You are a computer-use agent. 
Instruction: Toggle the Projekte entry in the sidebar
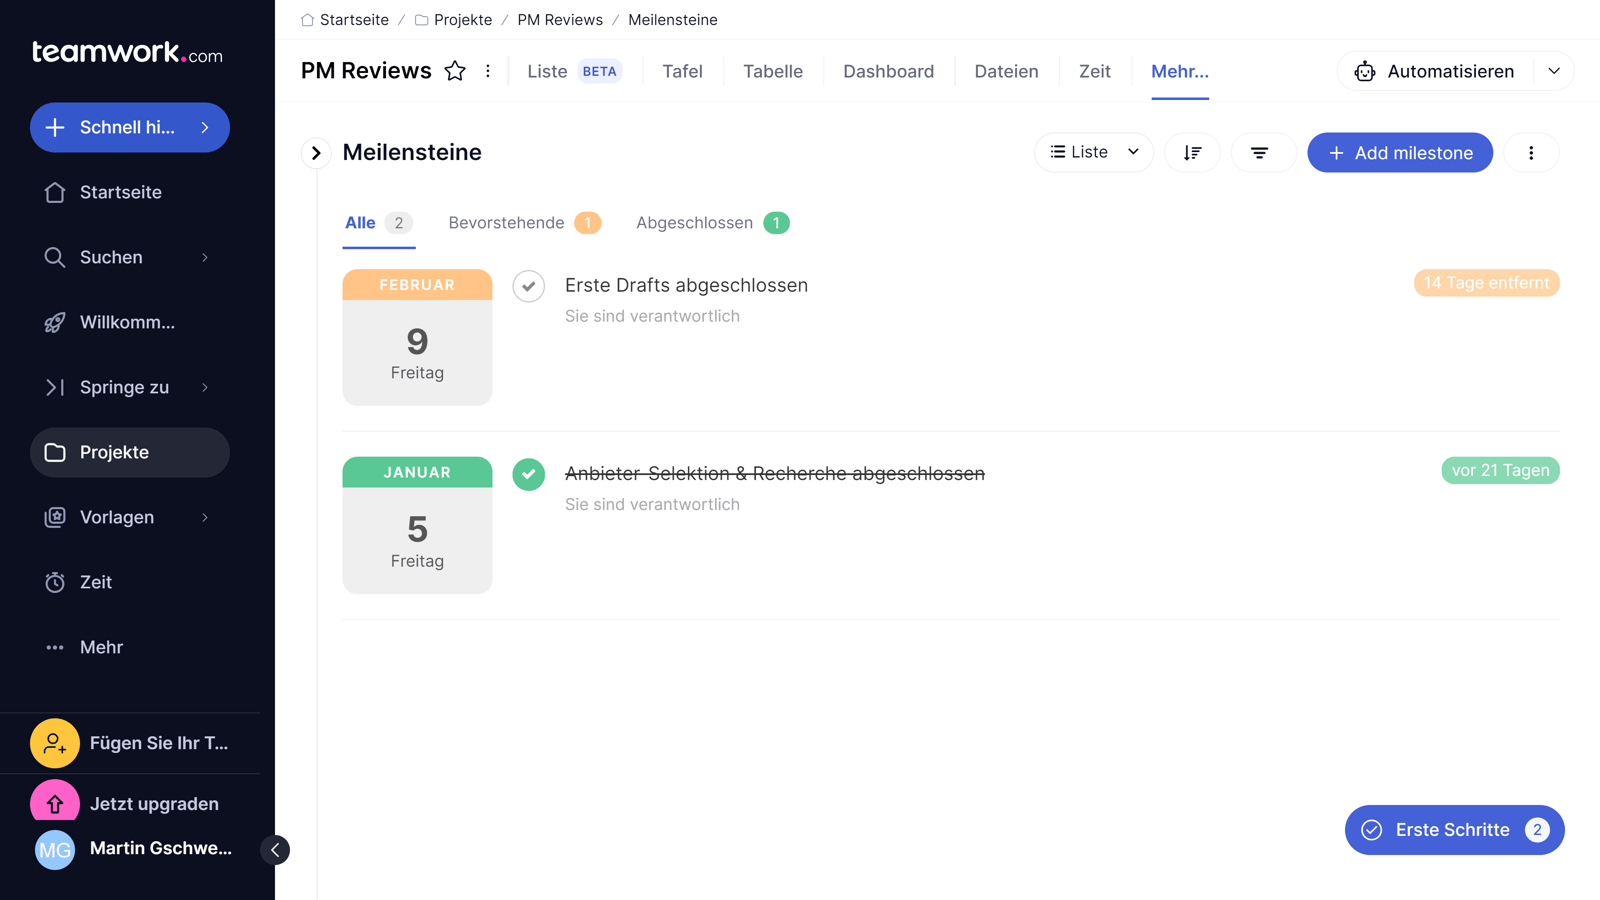[129, 452]
